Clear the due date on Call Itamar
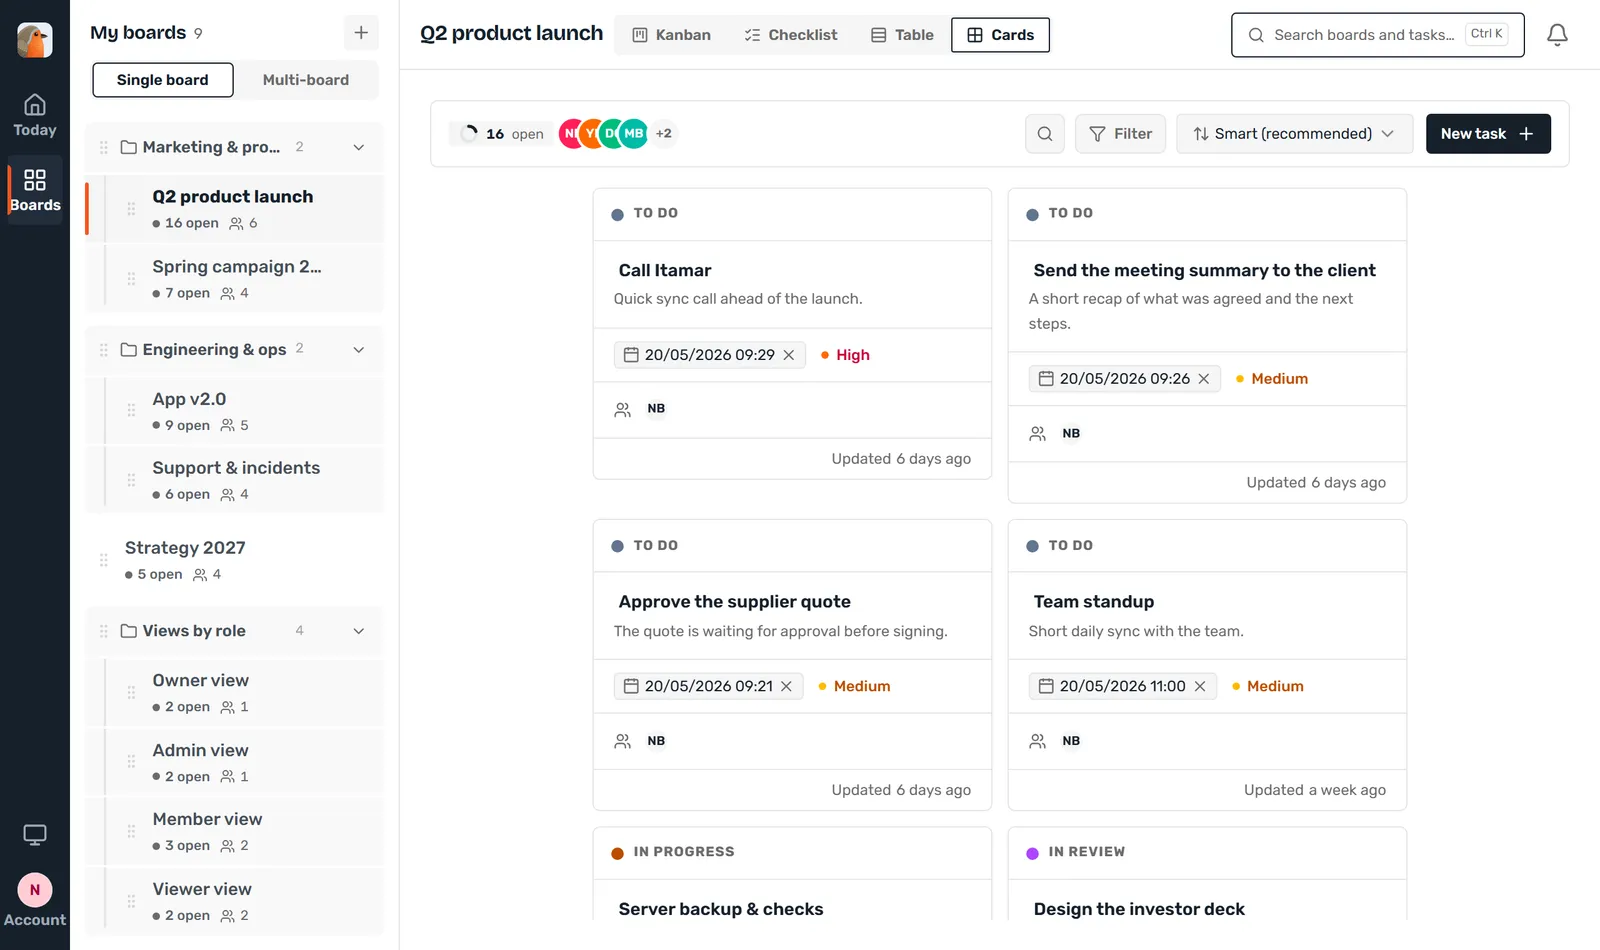Viewport: 1600px width, 950px height. [x=789, y=355]
